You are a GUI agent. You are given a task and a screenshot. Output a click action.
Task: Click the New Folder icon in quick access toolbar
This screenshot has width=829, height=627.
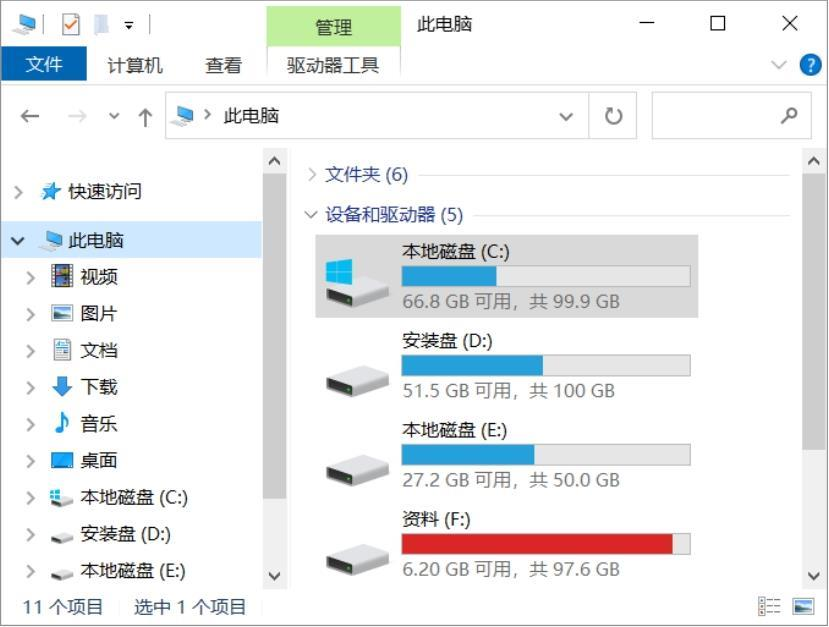(101, 24)
